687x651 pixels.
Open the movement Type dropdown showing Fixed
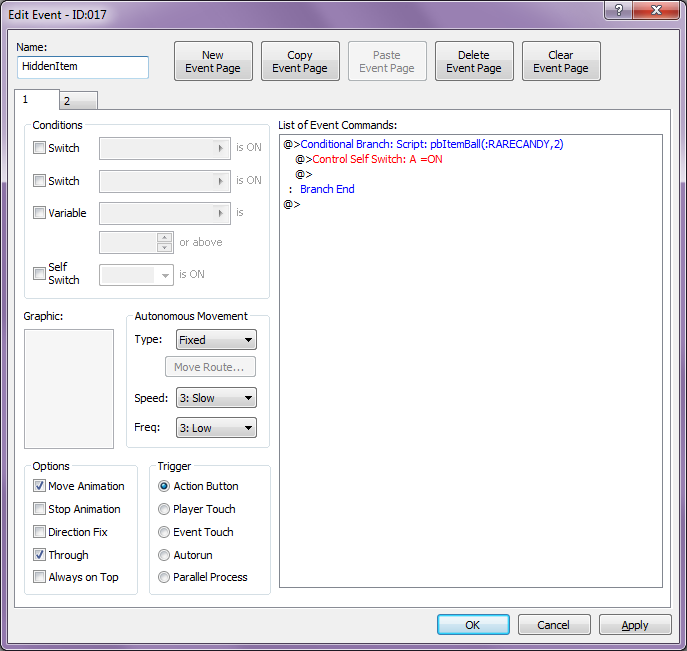tap(216, 340)
